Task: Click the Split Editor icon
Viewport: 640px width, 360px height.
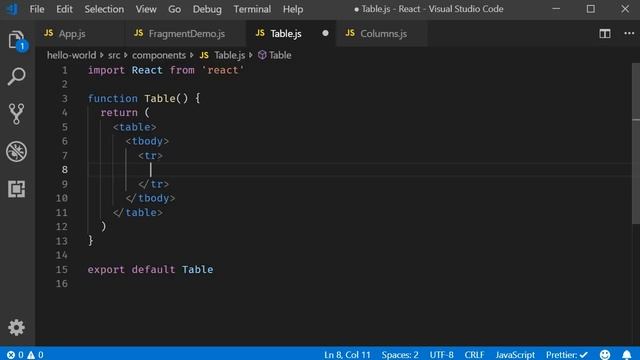Action: (x=605, y=33)
